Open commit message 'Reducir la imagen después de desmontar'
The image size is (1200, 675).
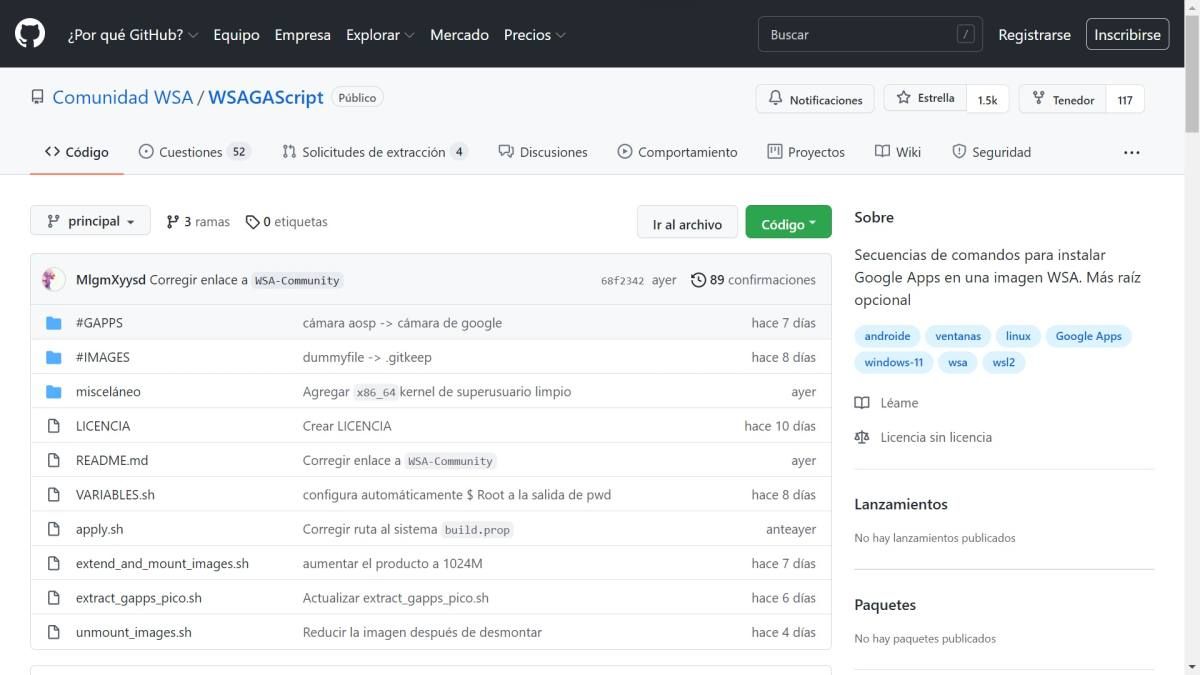click(422, 632)
